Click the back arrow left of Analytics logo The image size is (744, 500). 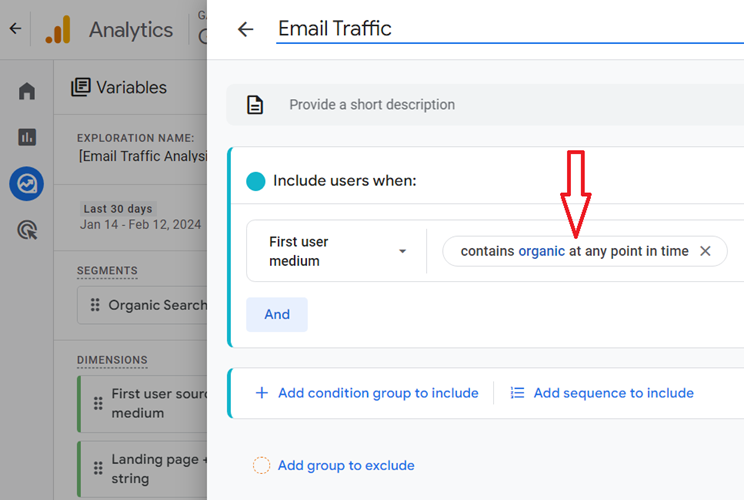(15, 28)
